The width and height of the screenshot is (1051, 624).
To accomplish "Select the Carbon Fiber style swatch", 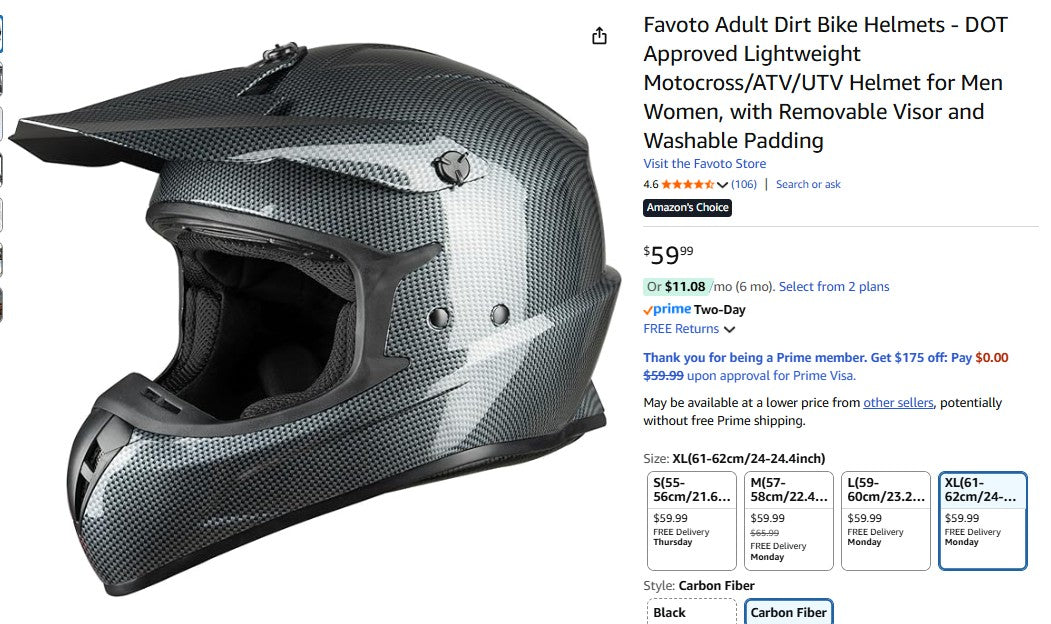I will tap(789, 611).
